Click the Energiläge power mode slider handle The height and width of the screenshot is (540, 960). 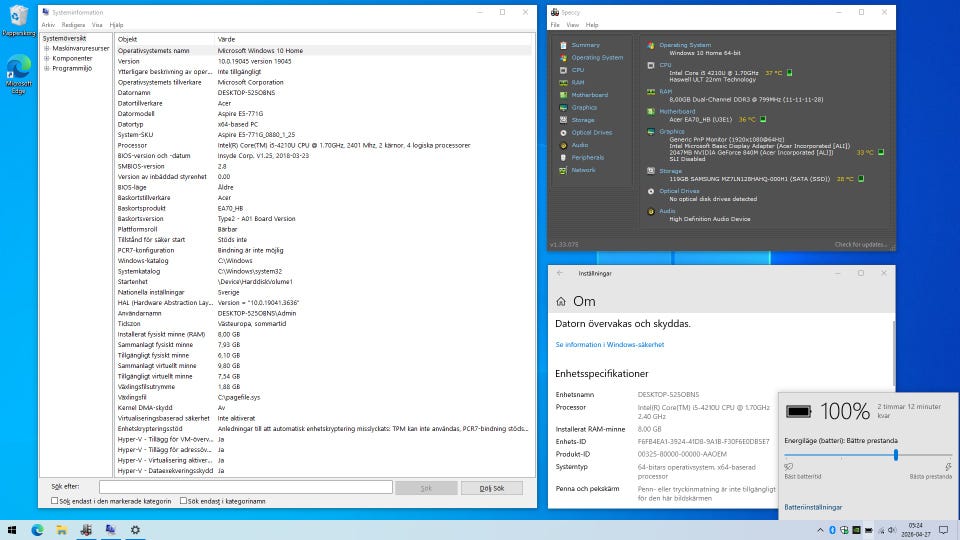tap(896, 455)
